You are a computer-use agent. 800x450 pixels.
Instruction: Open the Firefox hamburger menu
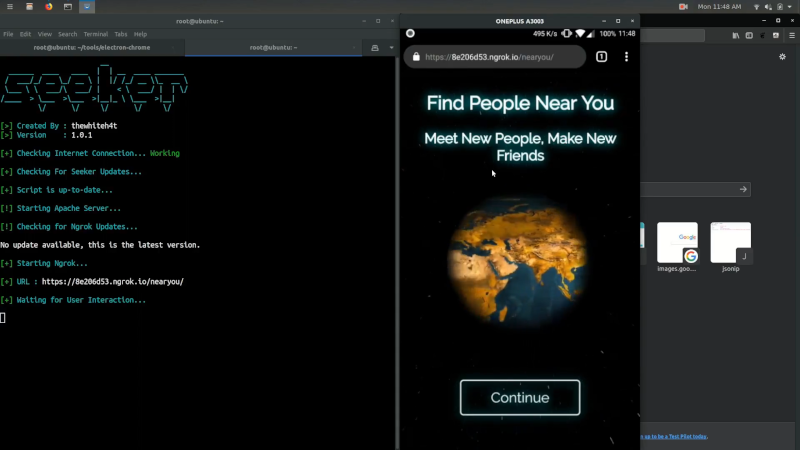792,36
